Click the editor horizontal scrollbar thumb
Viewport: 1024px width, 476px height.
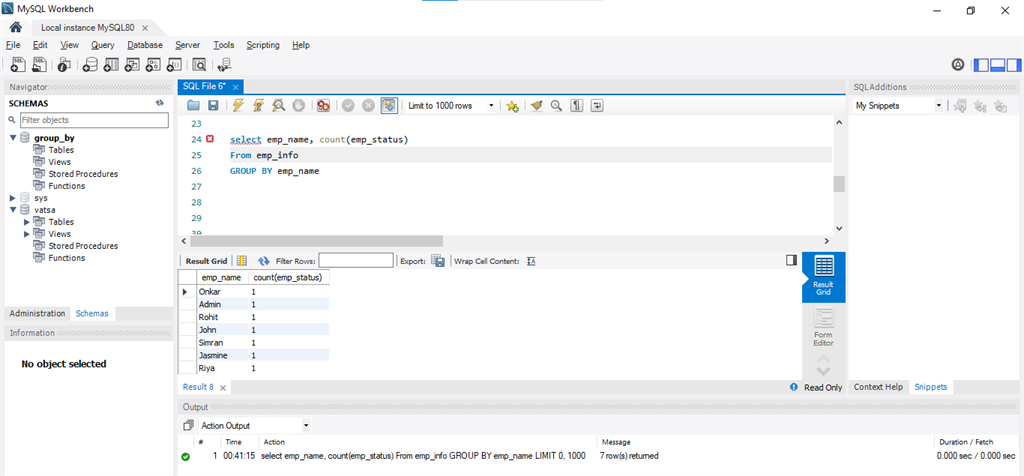(316, 241)
